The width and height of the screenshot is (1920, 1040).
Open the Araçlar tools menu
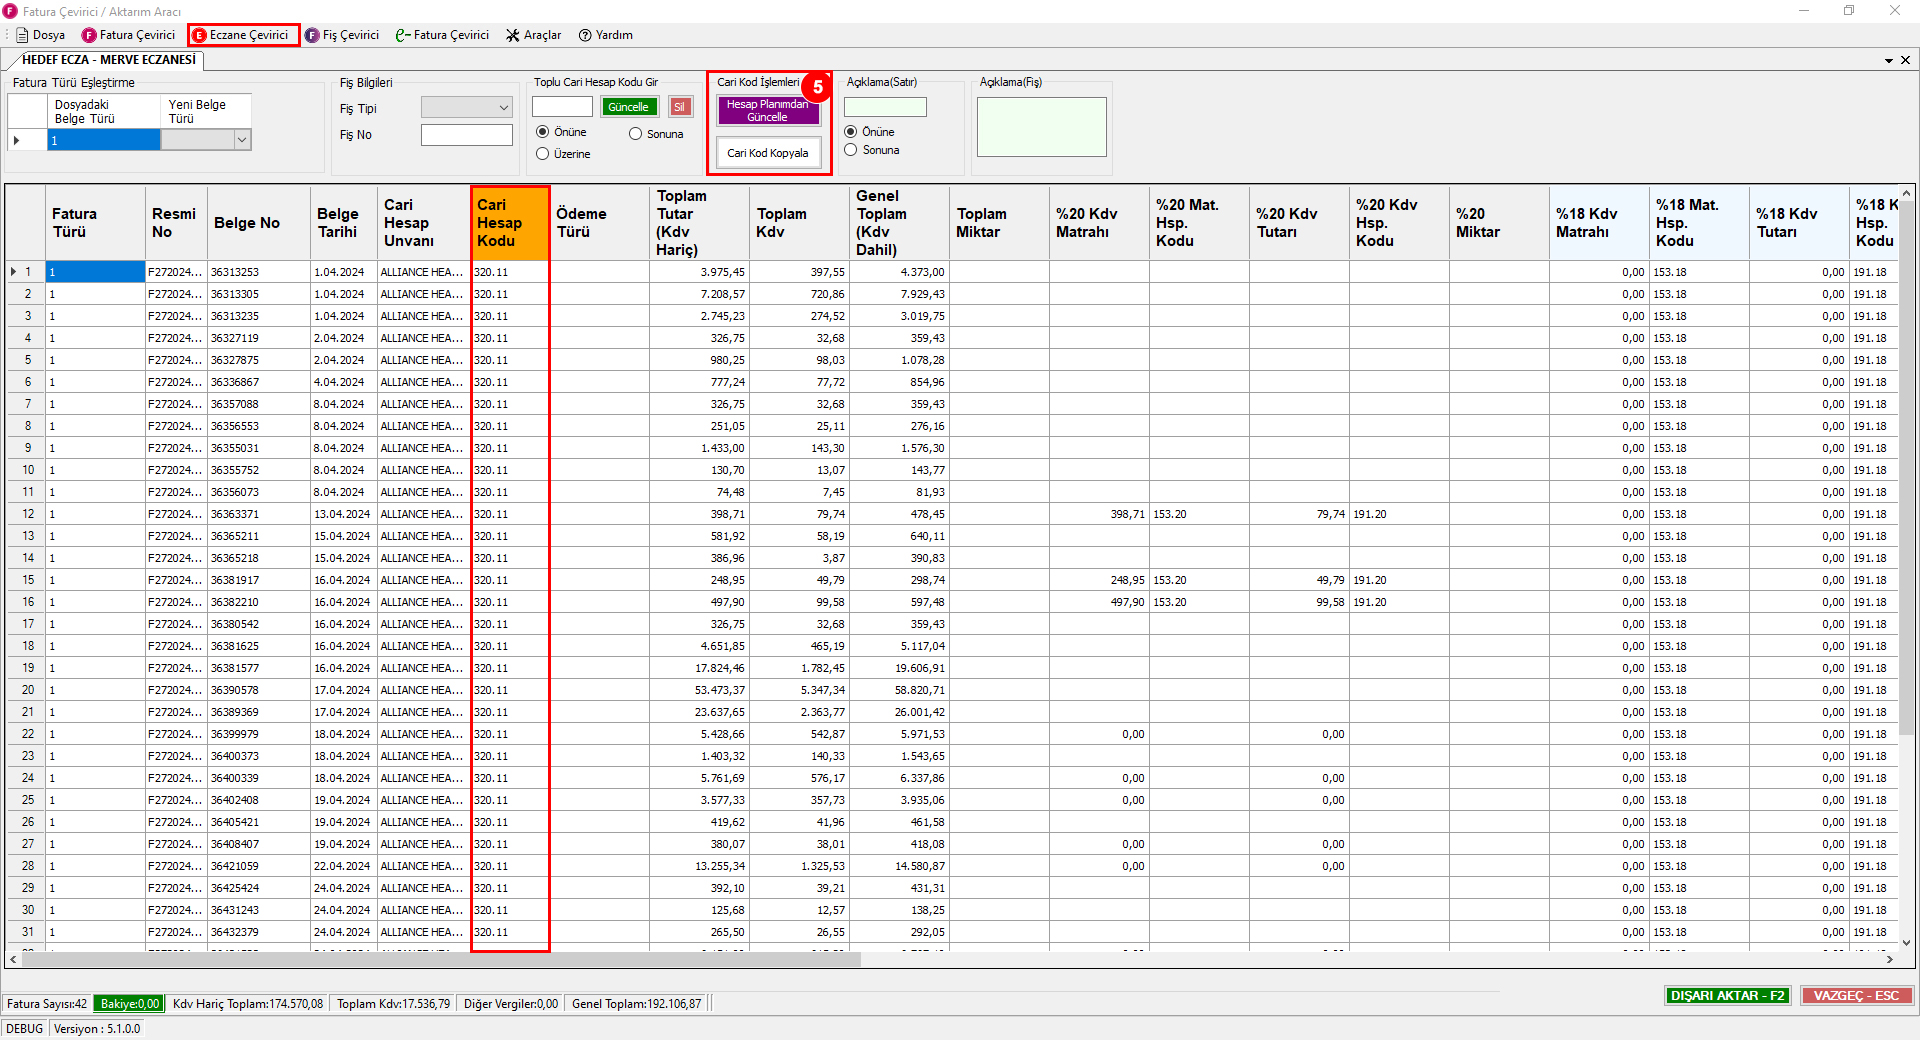533,35
